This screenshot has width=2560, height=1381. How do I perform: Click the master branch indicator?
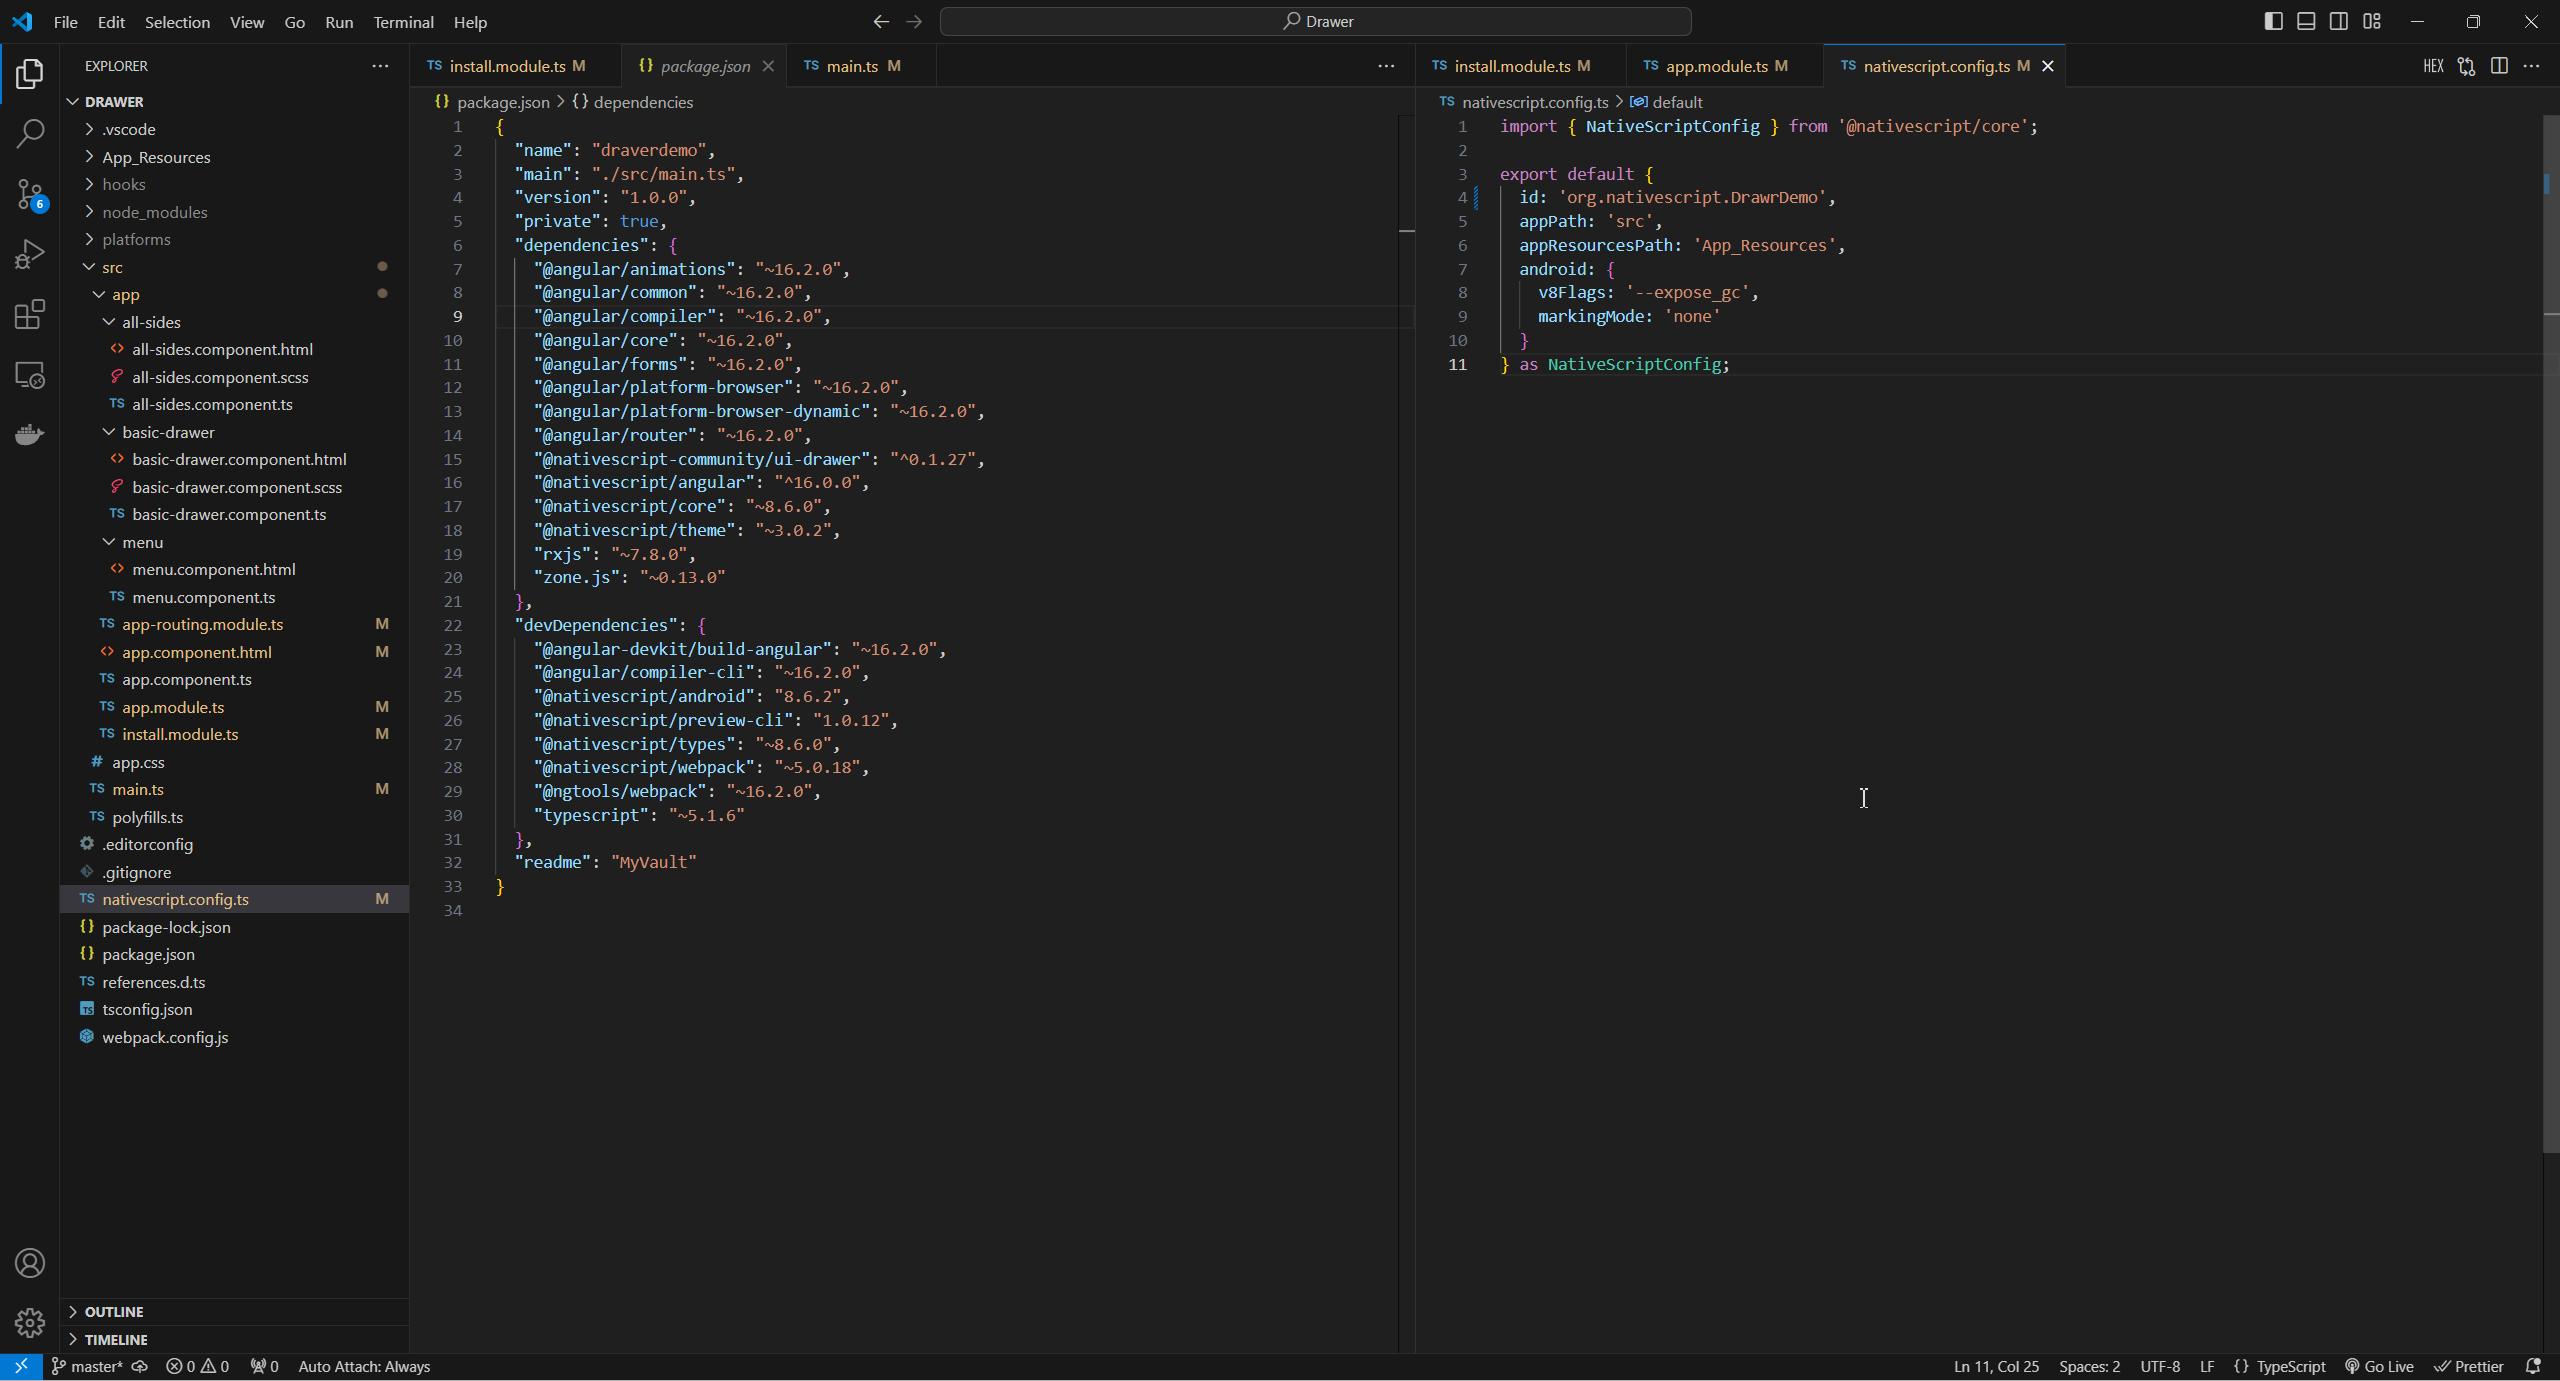coord(88,1366)
